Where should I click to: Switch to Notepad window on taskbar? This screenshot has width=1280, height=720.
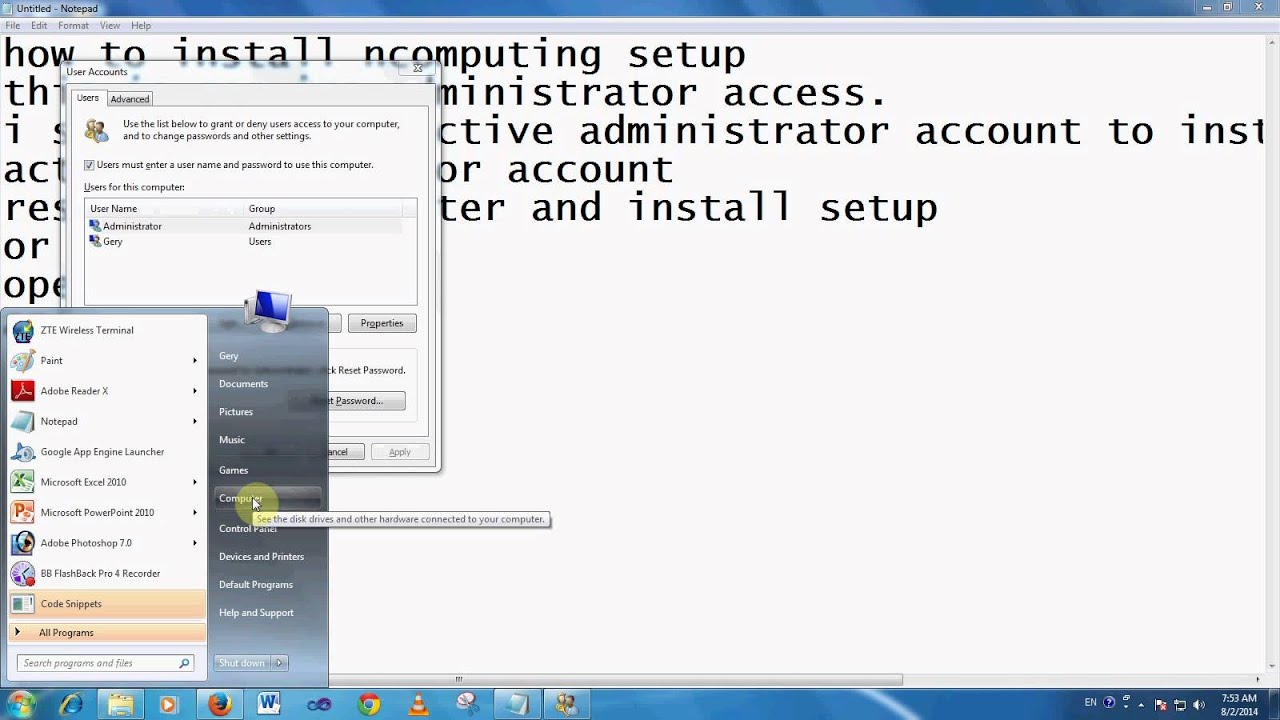pyautogui.click(x=517, y=704)
